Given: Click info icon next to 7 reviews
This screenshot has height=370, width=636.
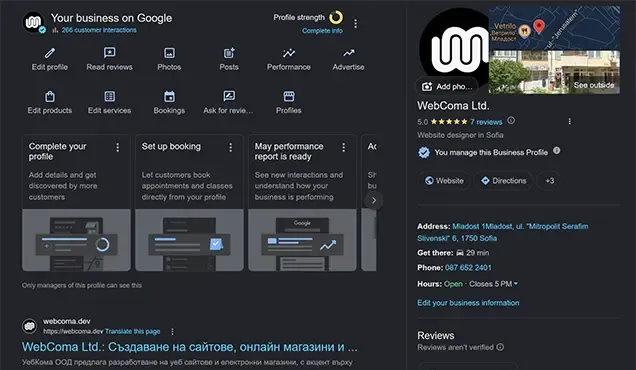Looking at the screenshot, I should point(511,120).
